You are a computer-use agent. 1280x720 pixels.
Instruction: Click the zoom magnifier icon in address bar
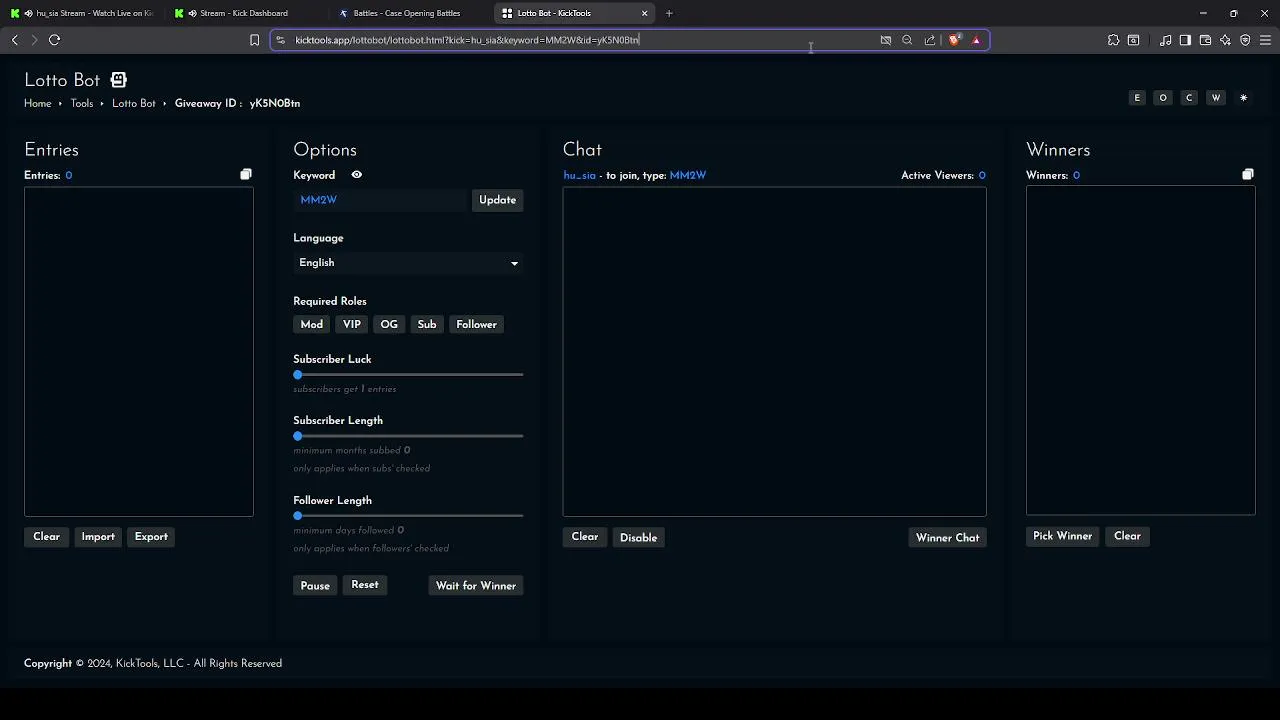[x=907, y=40]
